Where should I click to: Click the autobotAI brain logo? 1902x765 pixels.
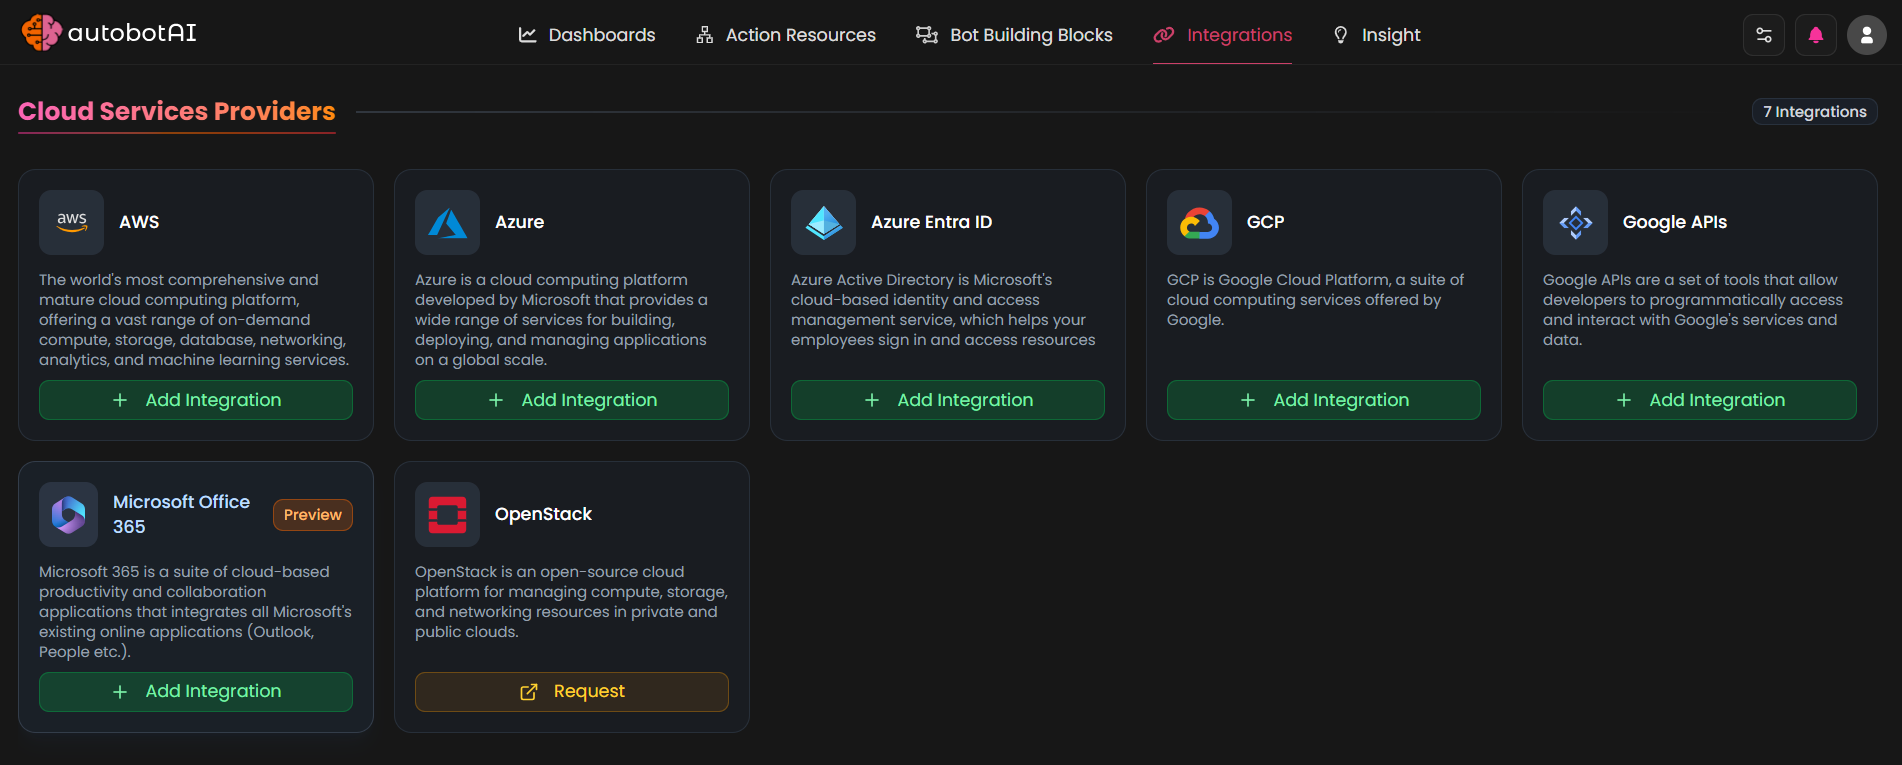[x=41, y=33]
